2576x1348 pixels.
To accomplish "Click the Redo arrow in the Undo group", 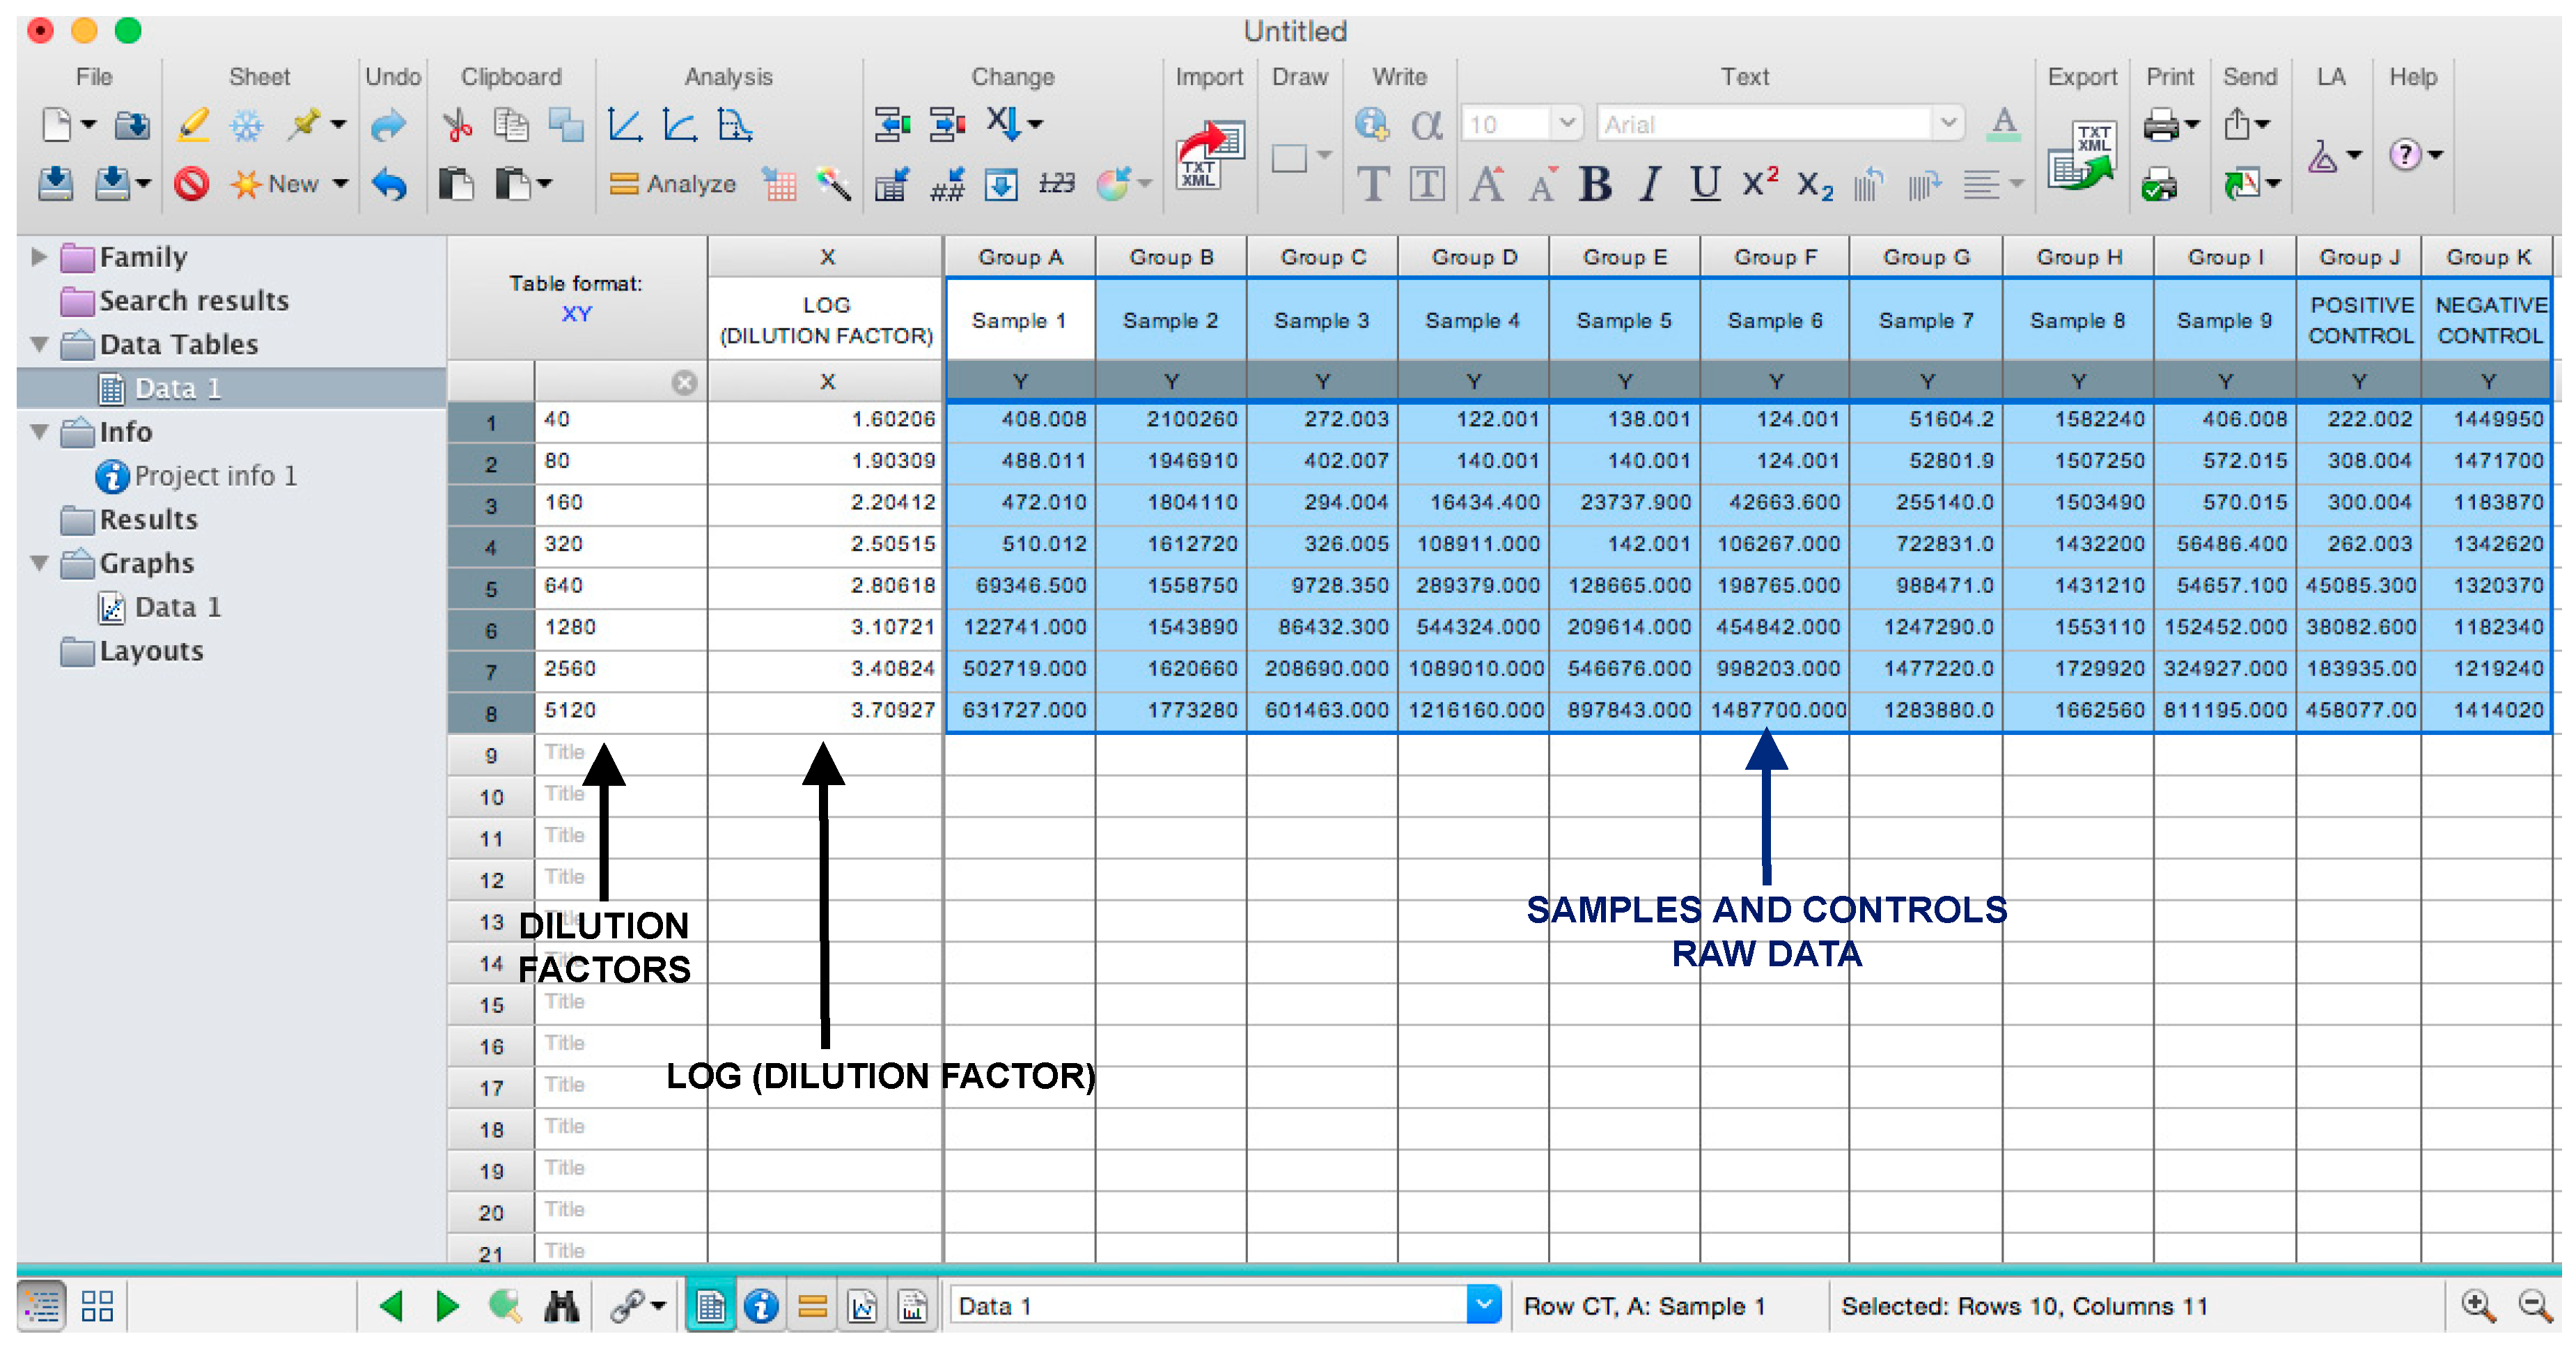I will (389, 125).
